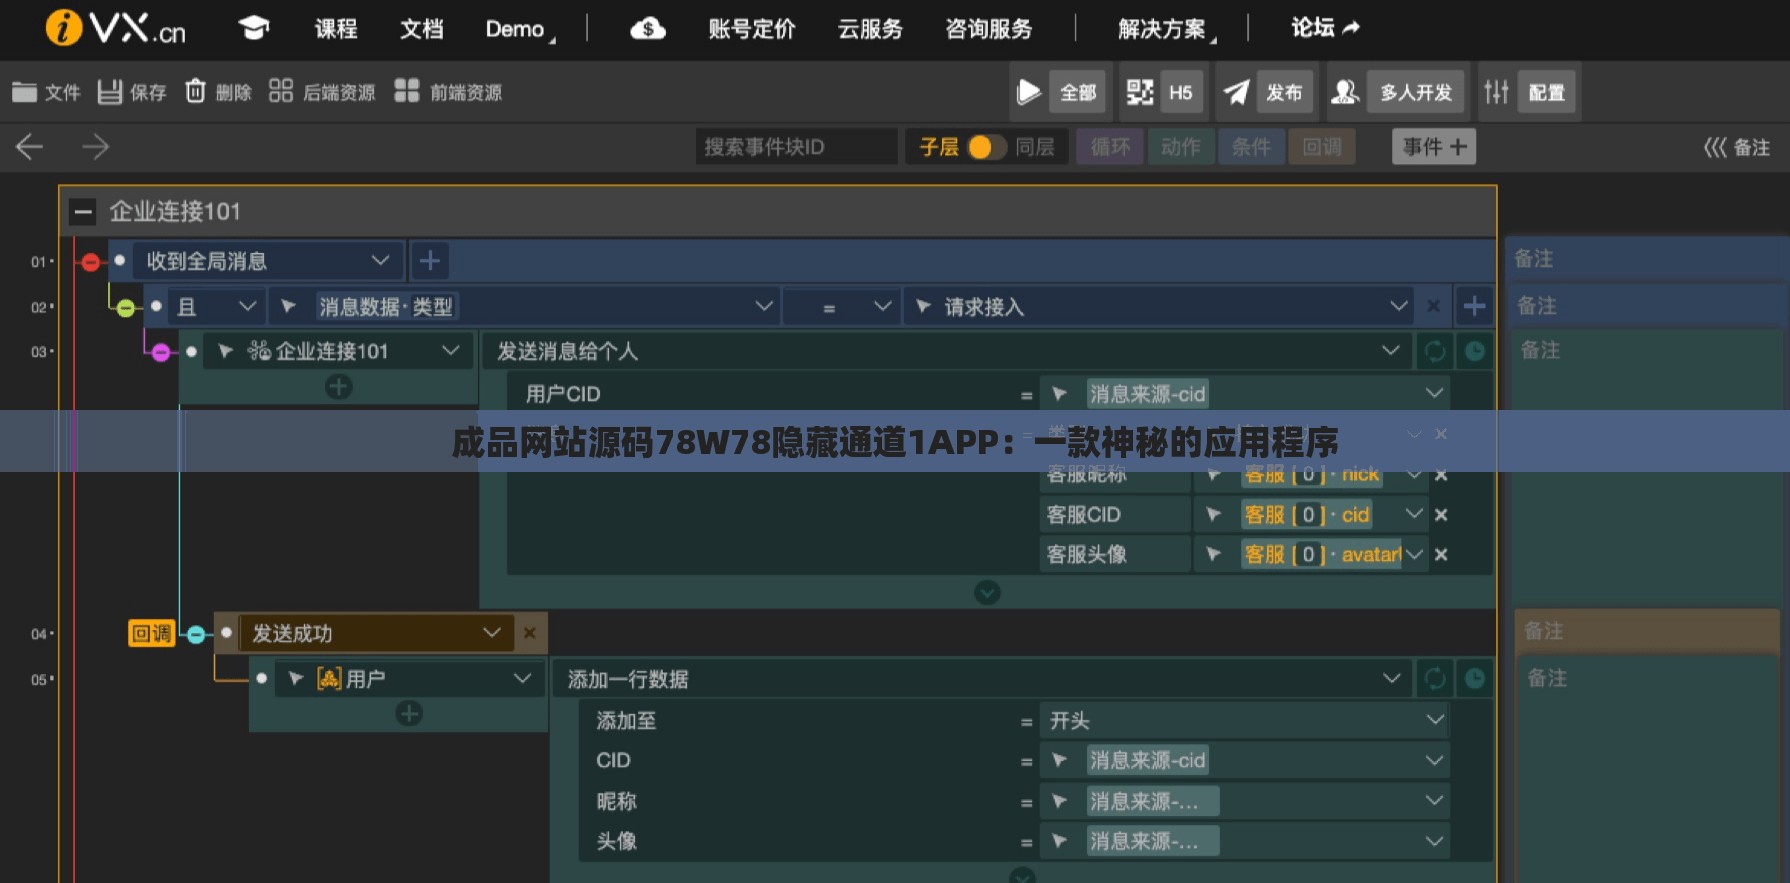Viewport: 1790px width, 883px height.
Task: Add action under 企业连接101 plus circle
Action: click(339, 387)
